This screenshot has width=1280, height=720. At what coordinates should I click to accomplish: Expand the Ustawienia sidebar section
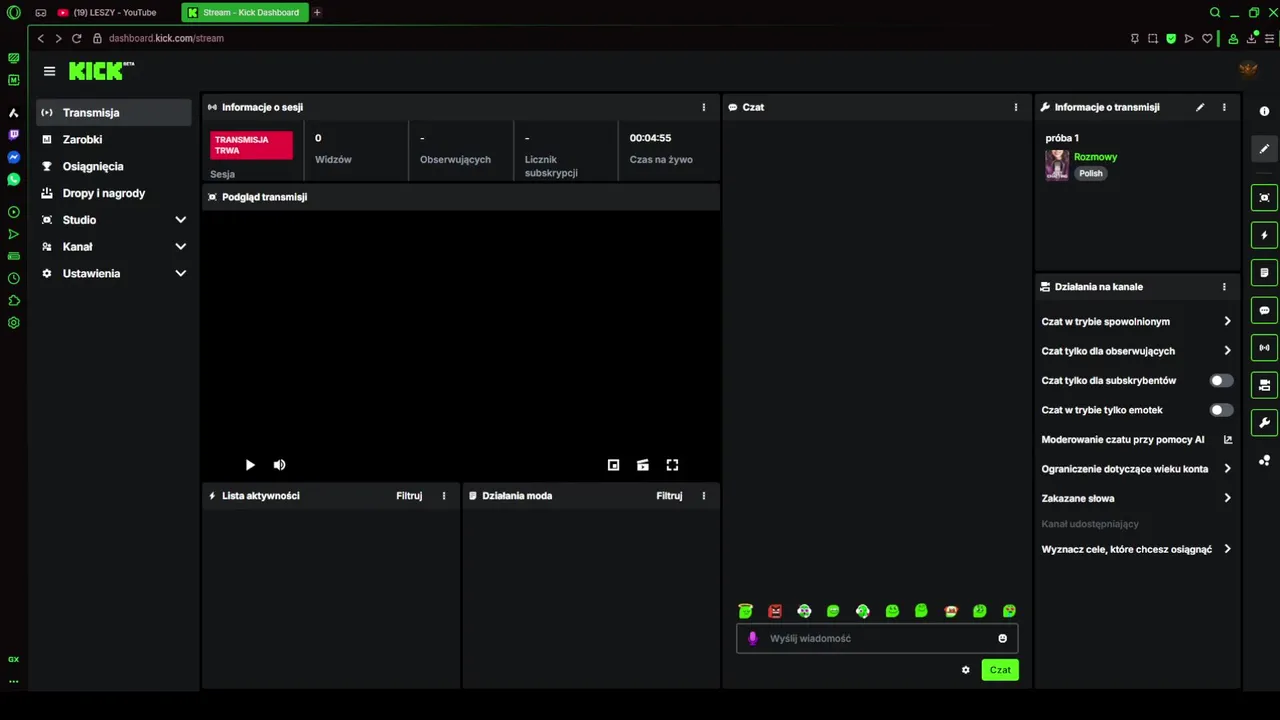point(114,274)
